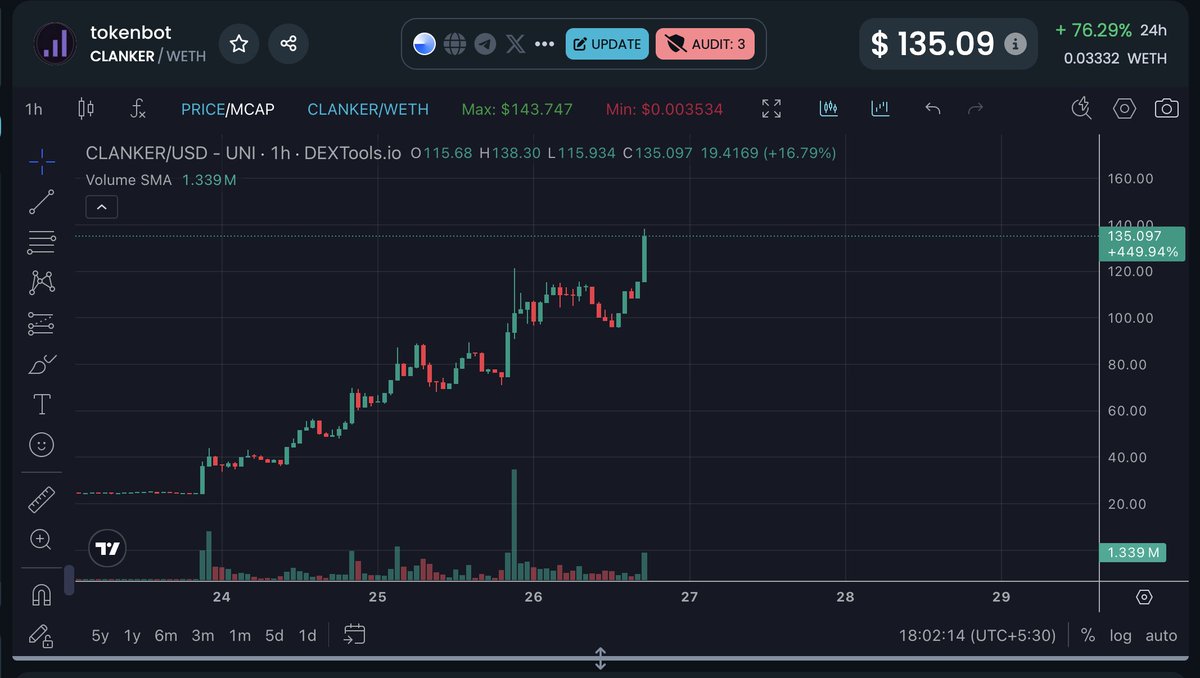1200x678 pixels.
Task: Open the 1h timeframe selector
Action: (x=33, y=109)
